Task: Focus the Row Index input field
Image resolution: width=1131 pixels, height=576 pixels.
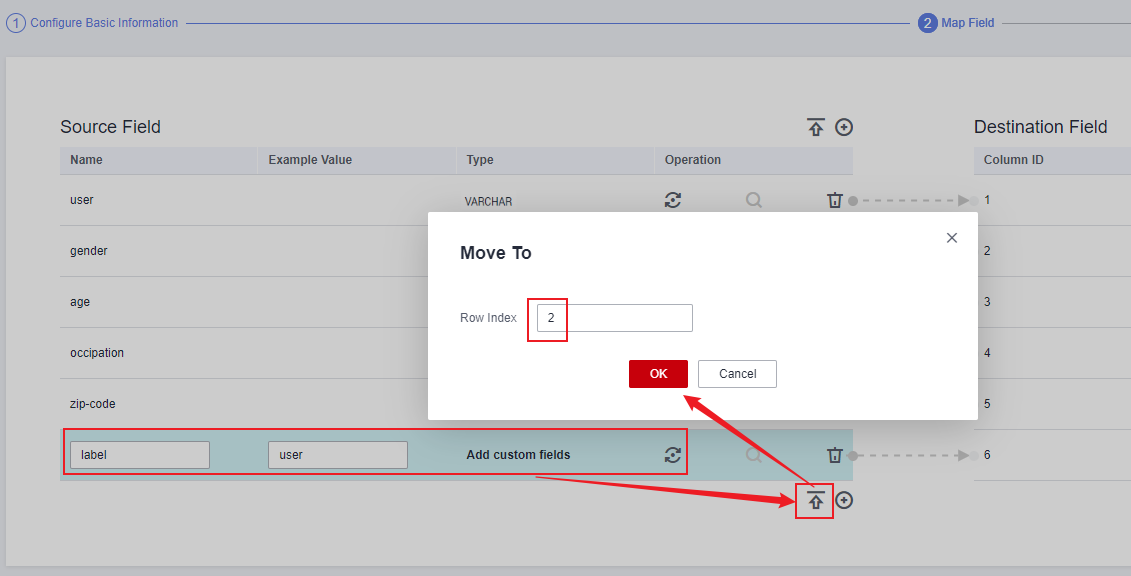Action: (x=615, y=318)
